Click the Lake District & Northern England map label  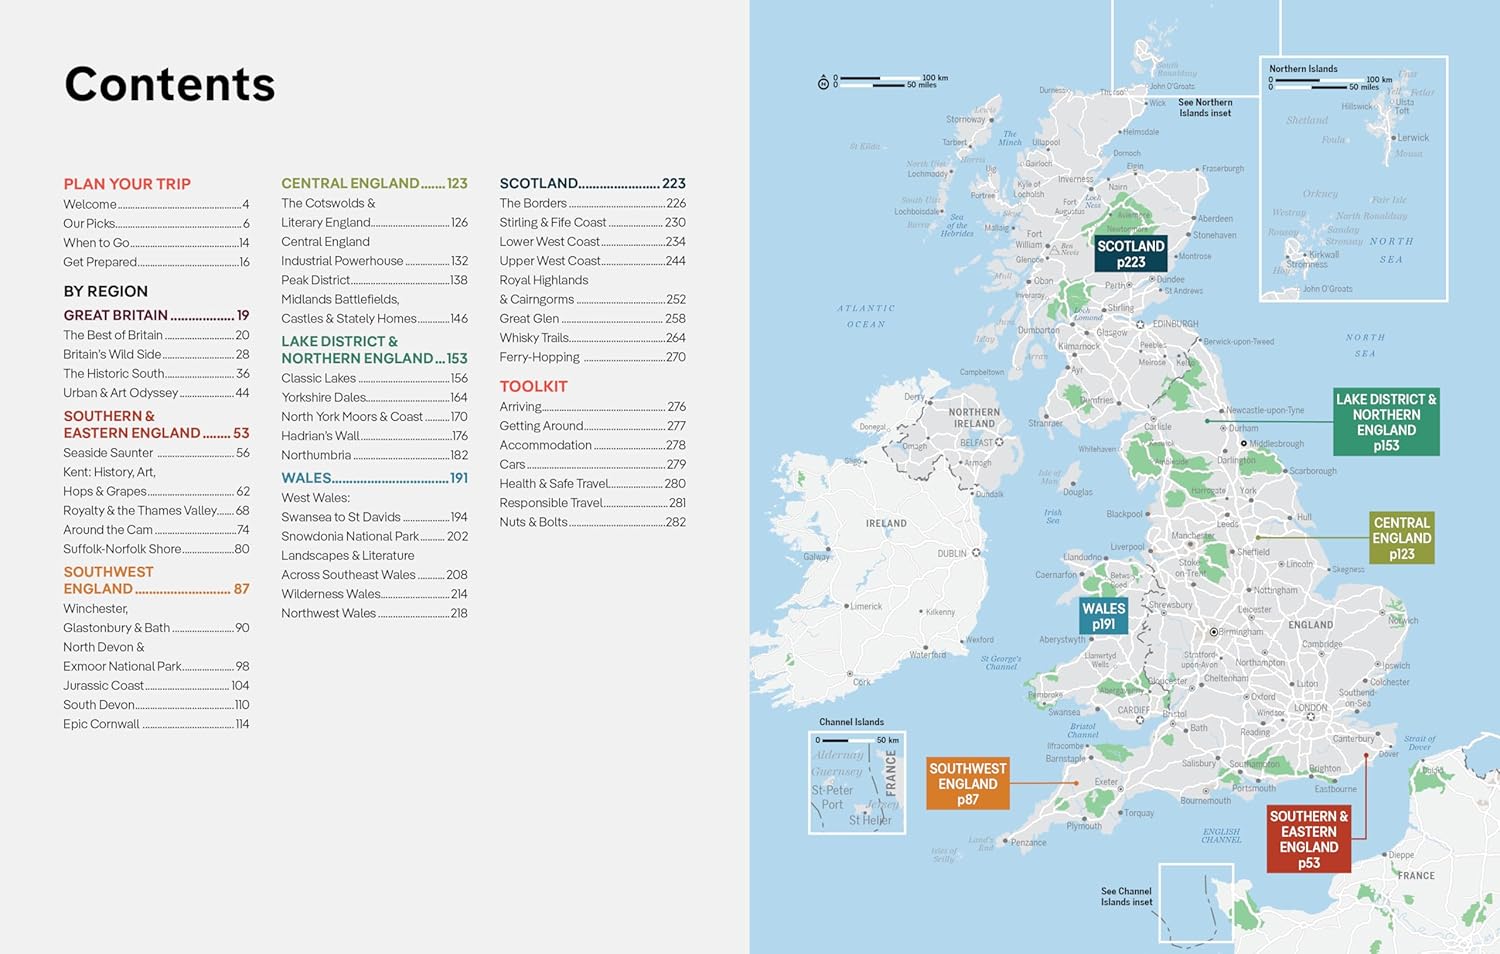coord(1385,422)
